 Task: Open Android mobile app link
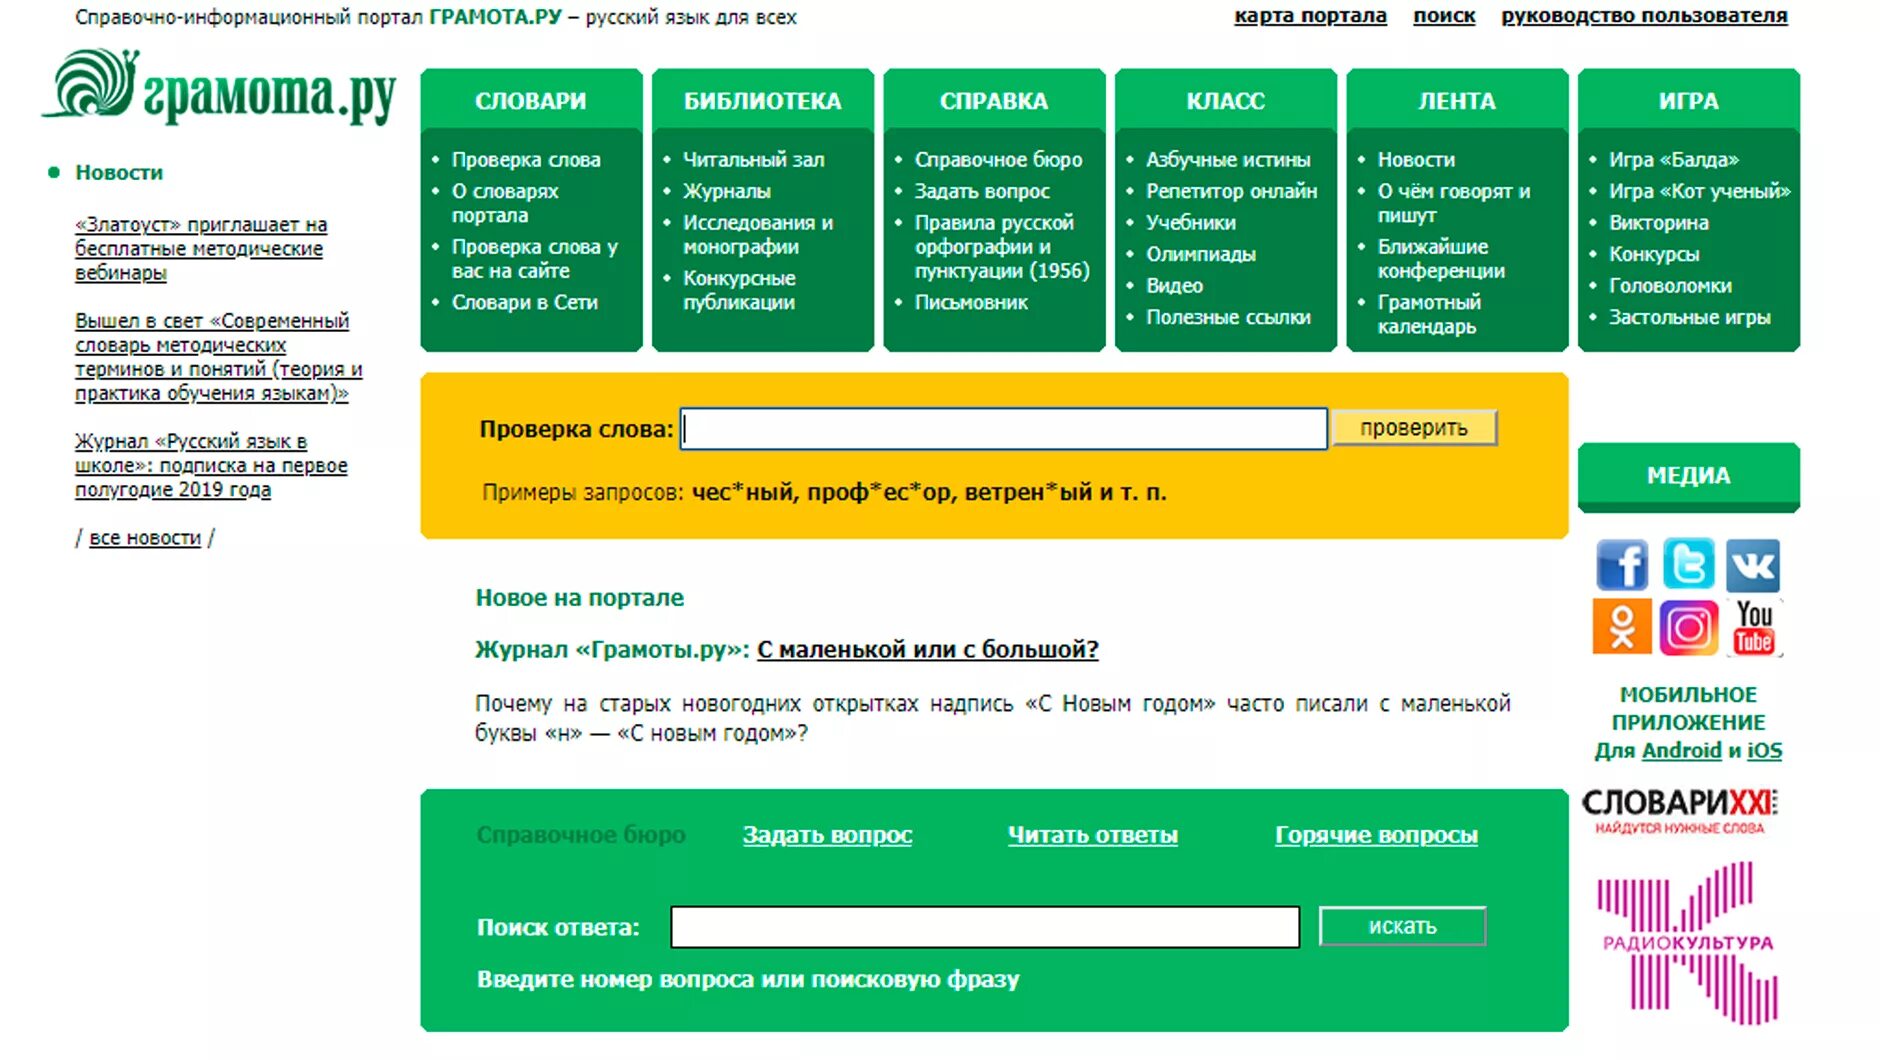click(1682, 751)
